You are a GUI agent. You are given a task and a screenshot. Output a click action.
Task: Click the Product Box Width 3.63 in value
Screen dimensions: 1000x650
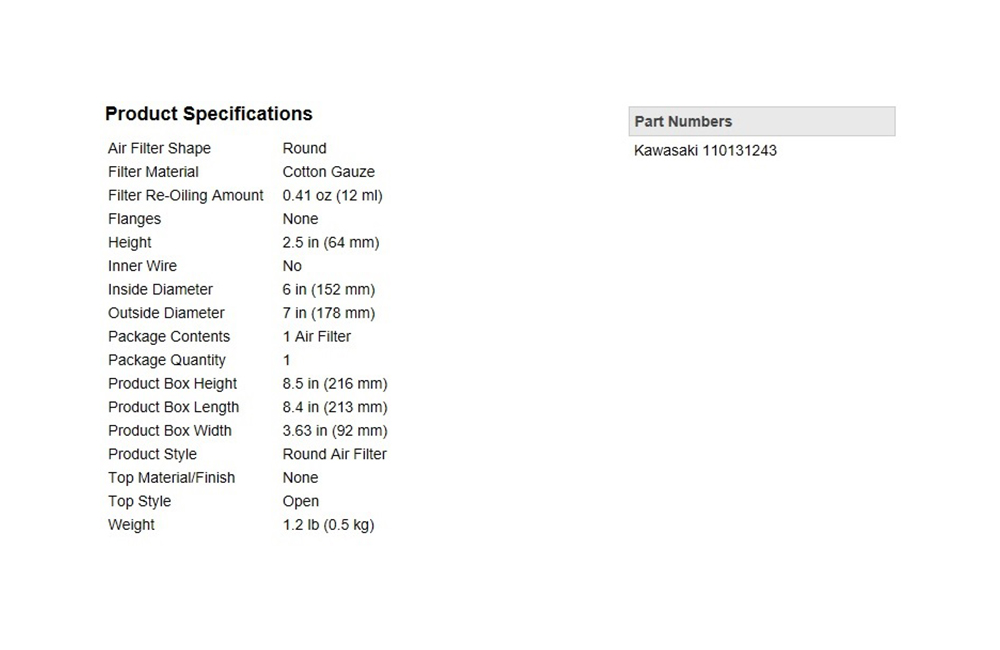[x=335, y=431]
